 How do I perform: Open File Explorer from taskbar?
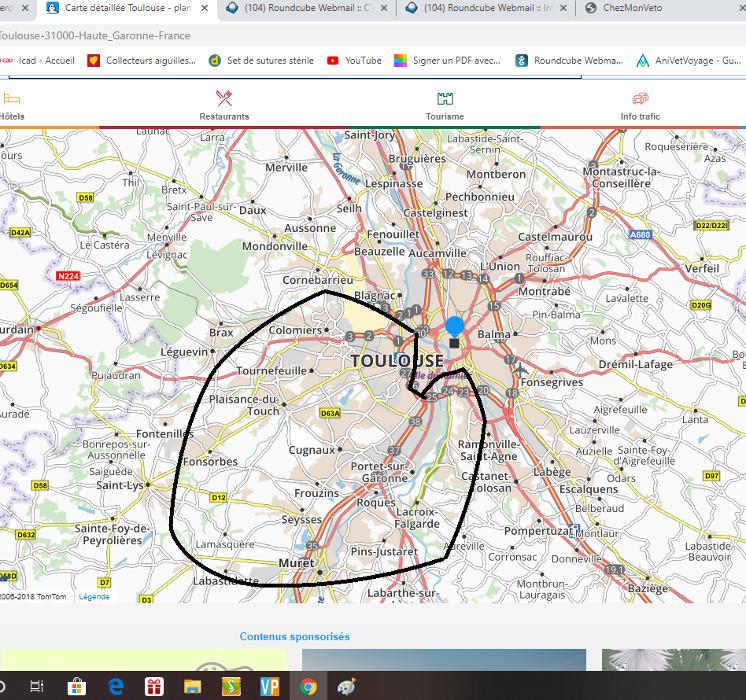[x=193, y=686]
